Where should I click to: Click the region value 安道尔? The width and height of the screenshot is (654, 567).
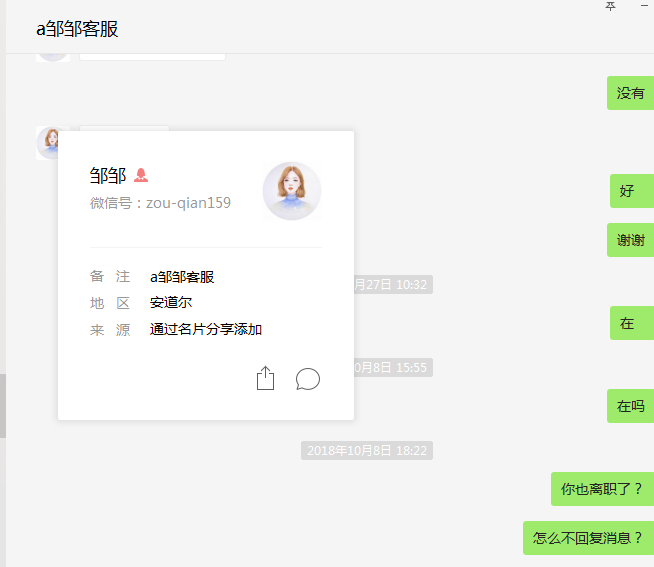click(x=171, y=303)
